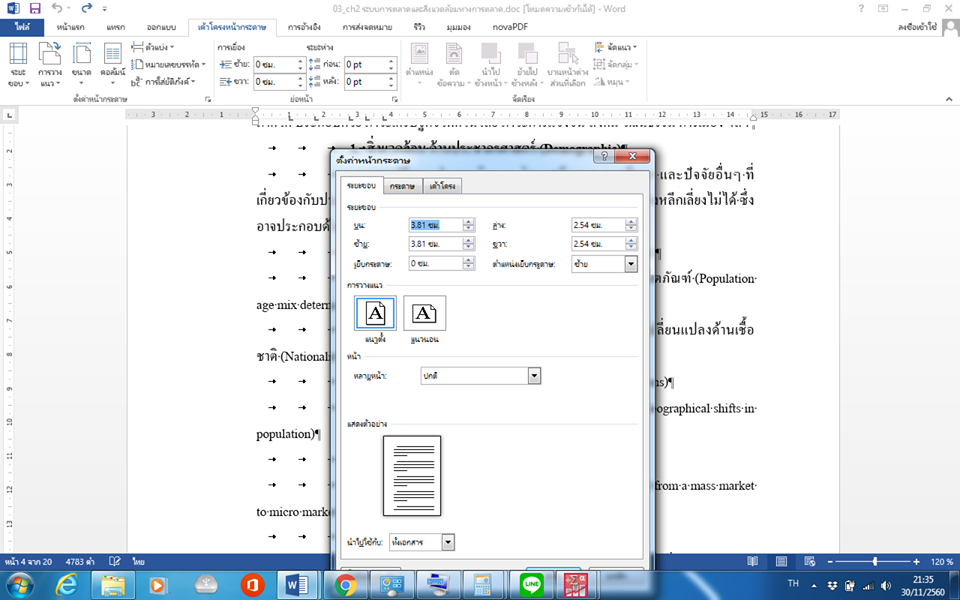Open the Columns (คอลัมน์) ribbon button

coord(113,64)
